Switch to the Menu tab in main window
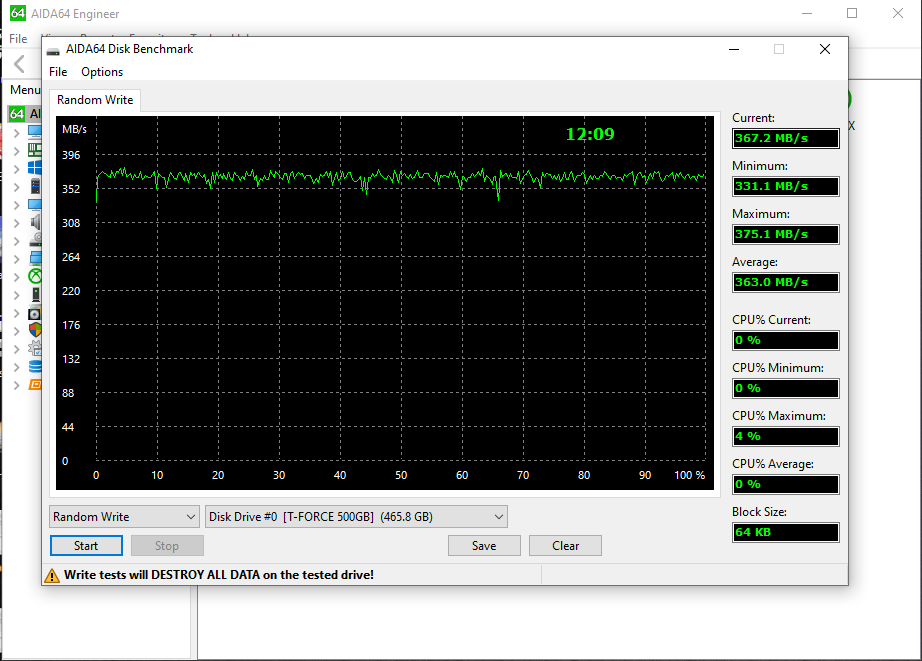 coord(25,90)
